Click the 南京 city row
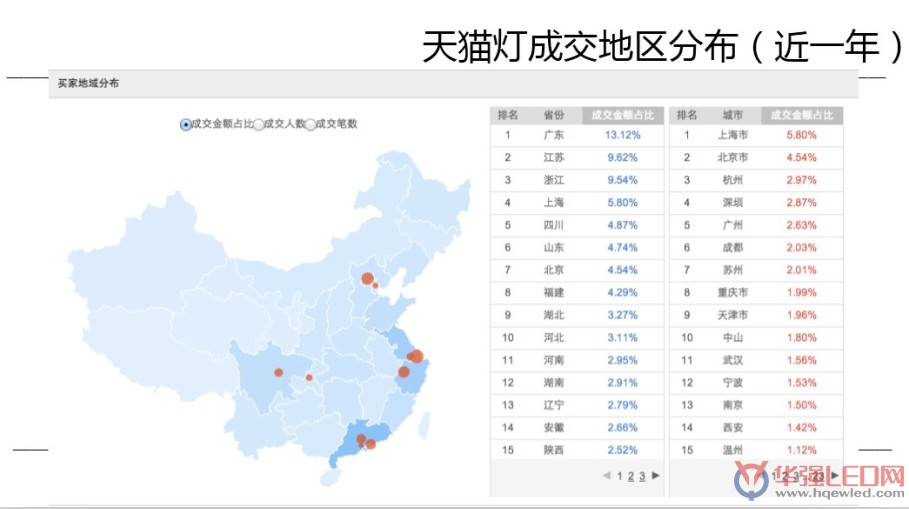 point(756,405)
